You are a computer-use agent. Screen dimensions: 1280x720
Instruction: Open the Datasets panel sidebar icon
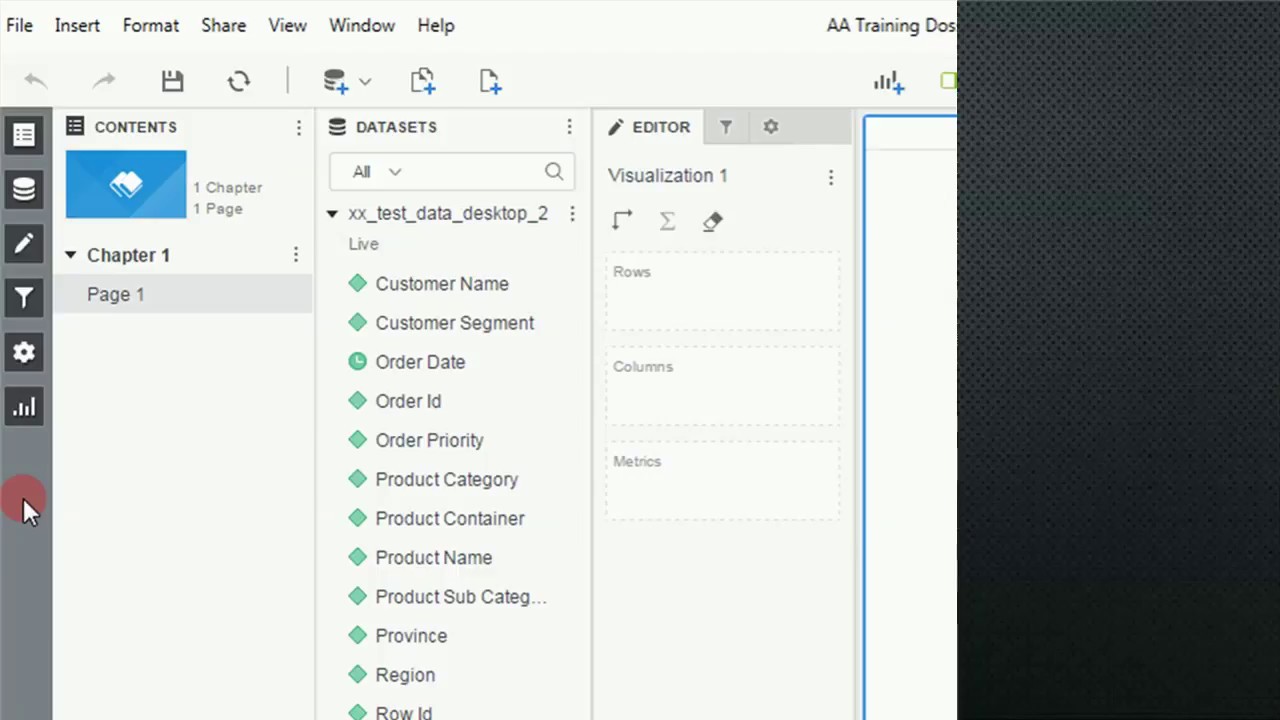[x=24, y=189]
